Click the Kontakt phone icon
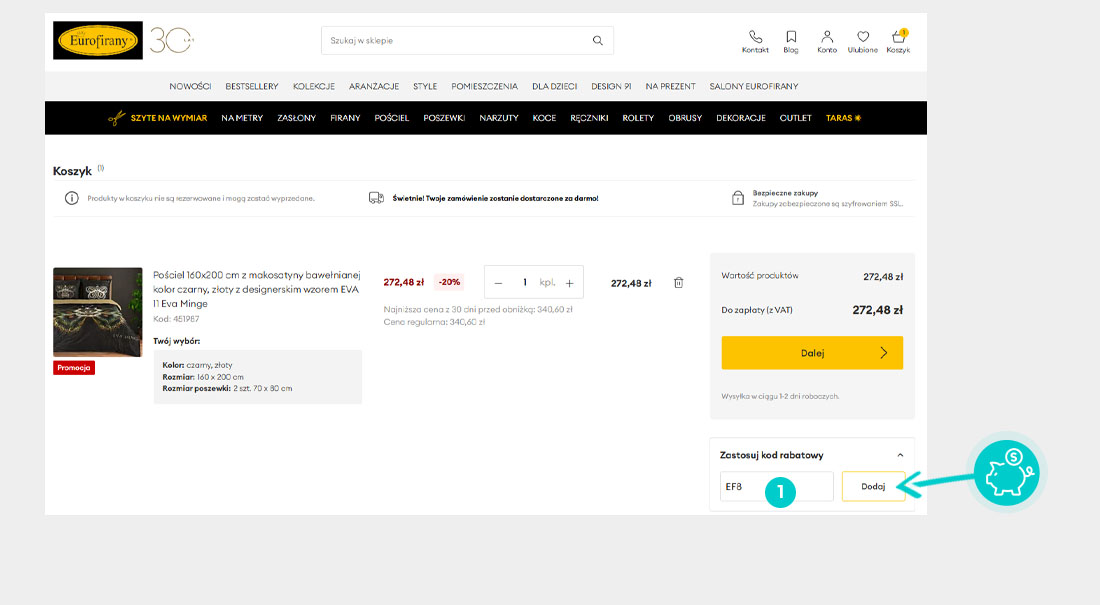The image size is (1100, 605). (x=755, y=37)
